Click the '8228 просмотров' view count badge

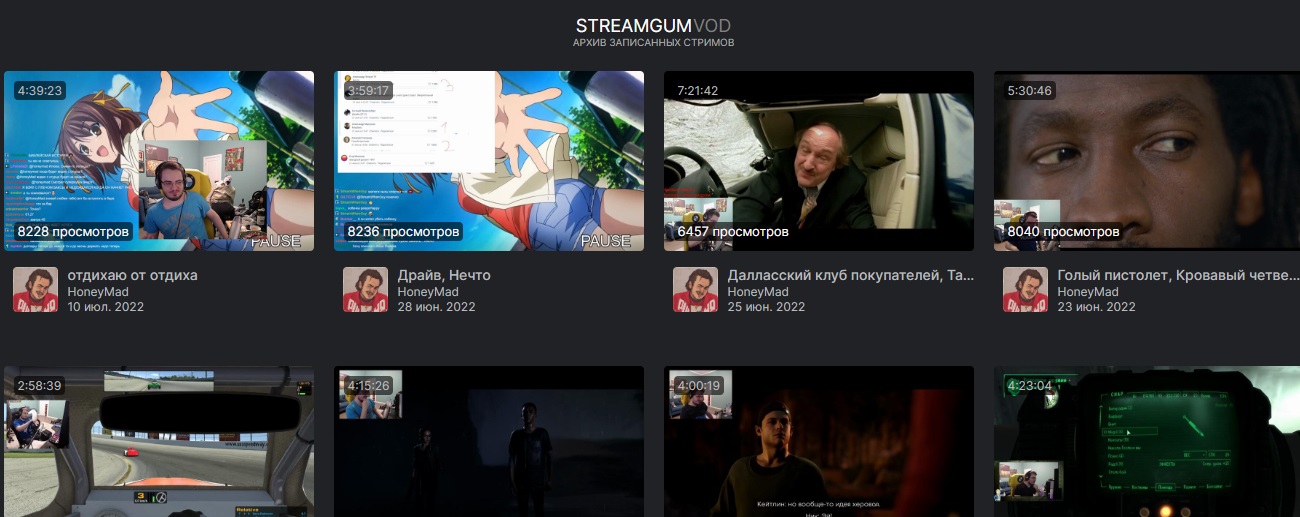coord(73,232)
